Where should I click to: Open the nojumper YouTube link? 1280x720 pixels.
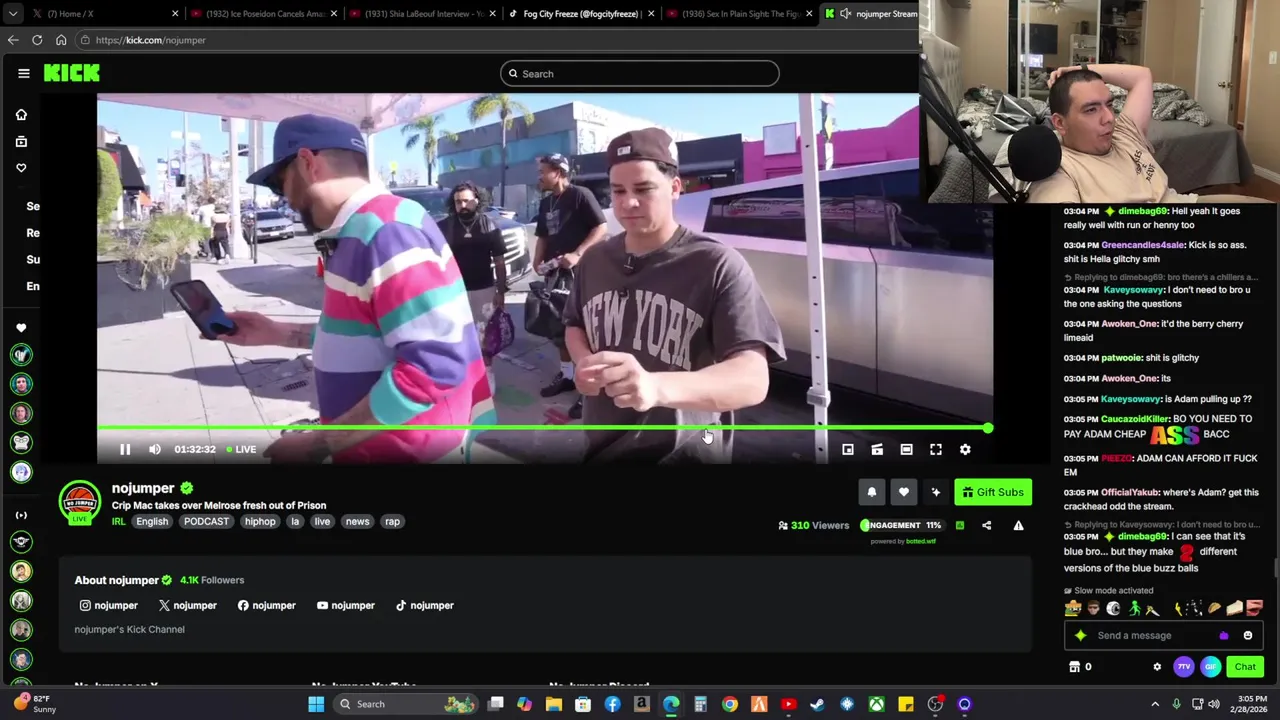pos(345,605)
